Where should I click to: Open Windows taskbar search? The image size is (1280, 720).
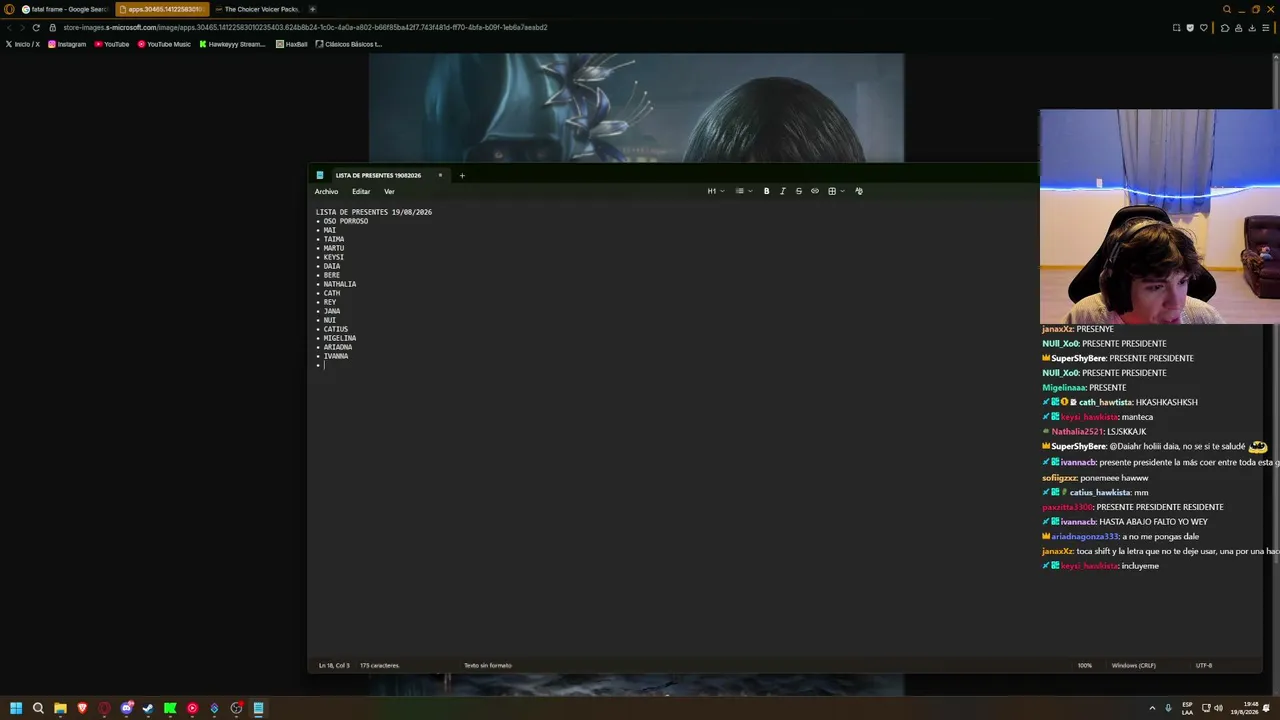tap(38, 708)
